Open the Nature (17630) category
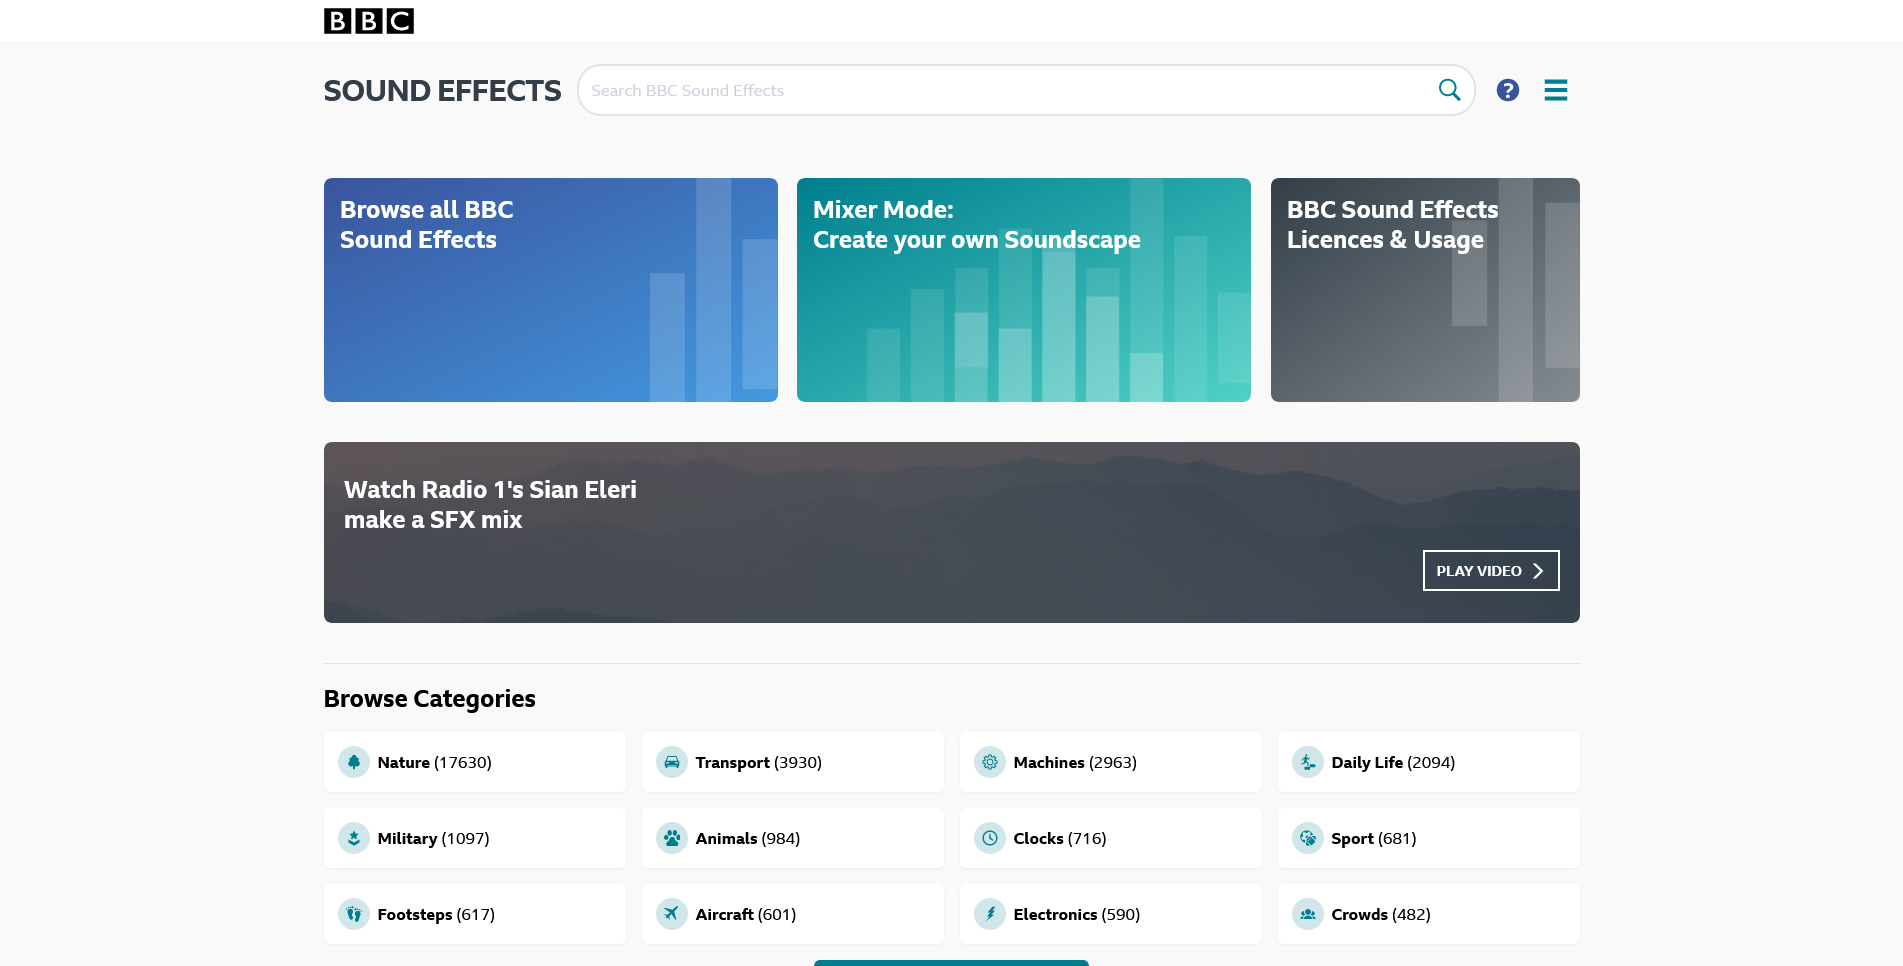This screenshot has width=1903, height=966. pyautogui.click(x=475, y=762)
